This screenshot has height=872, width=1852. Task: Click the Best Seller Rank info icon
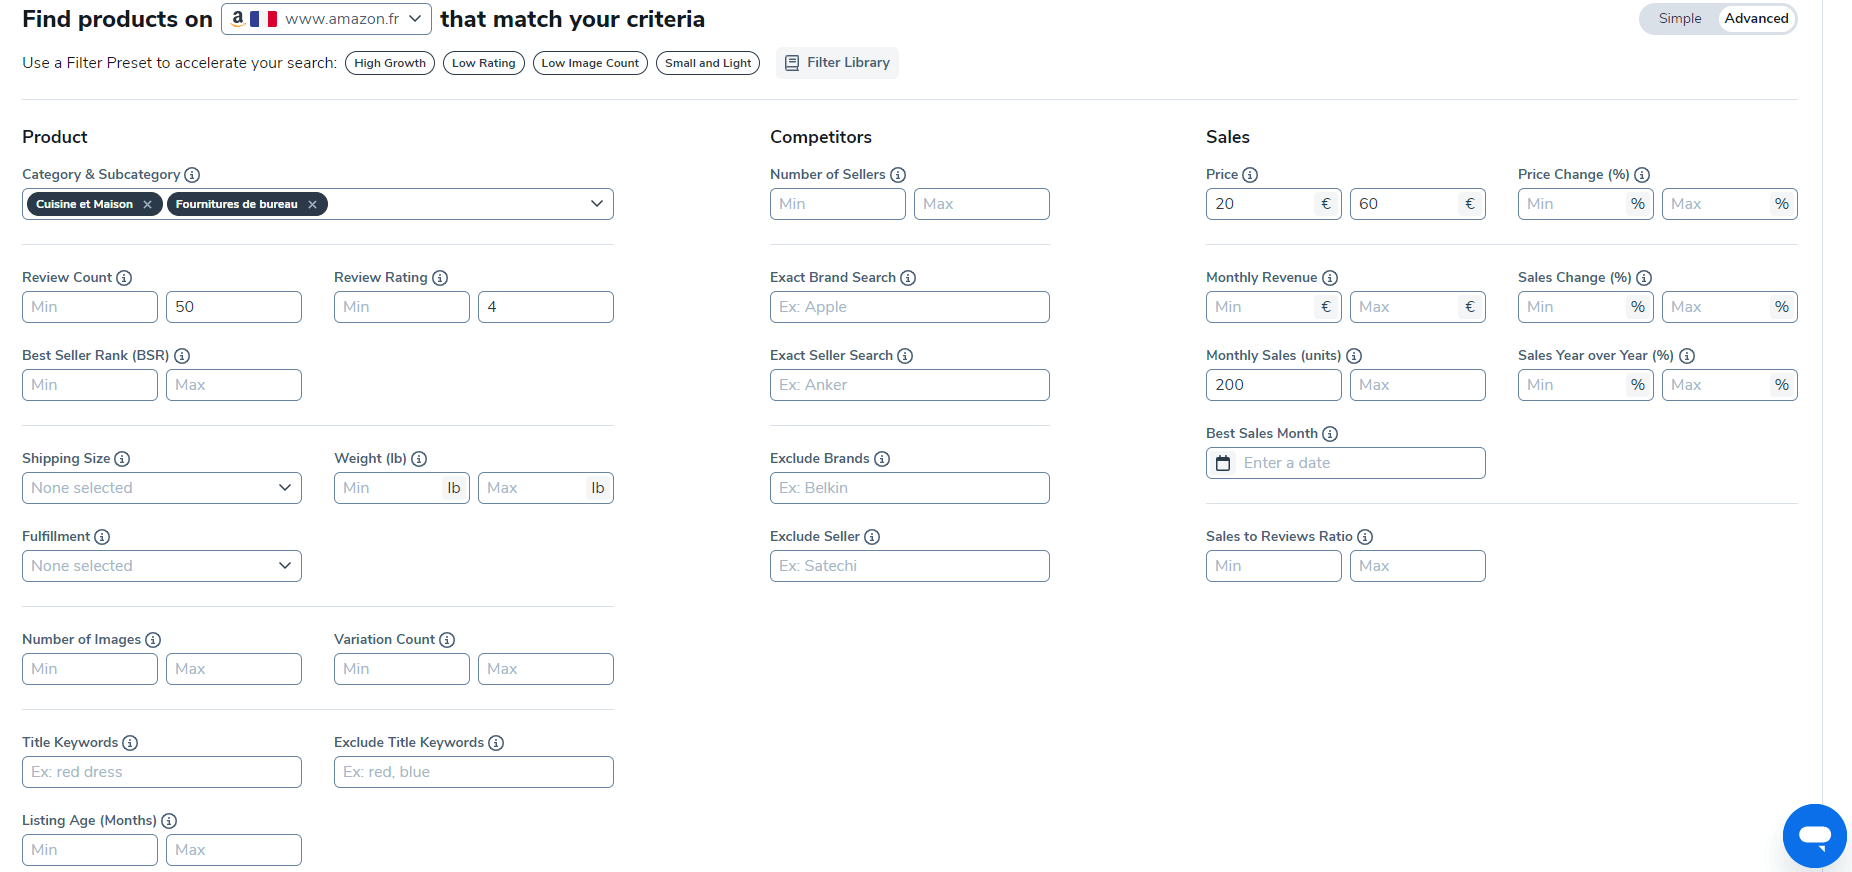(x=182, y=356)
